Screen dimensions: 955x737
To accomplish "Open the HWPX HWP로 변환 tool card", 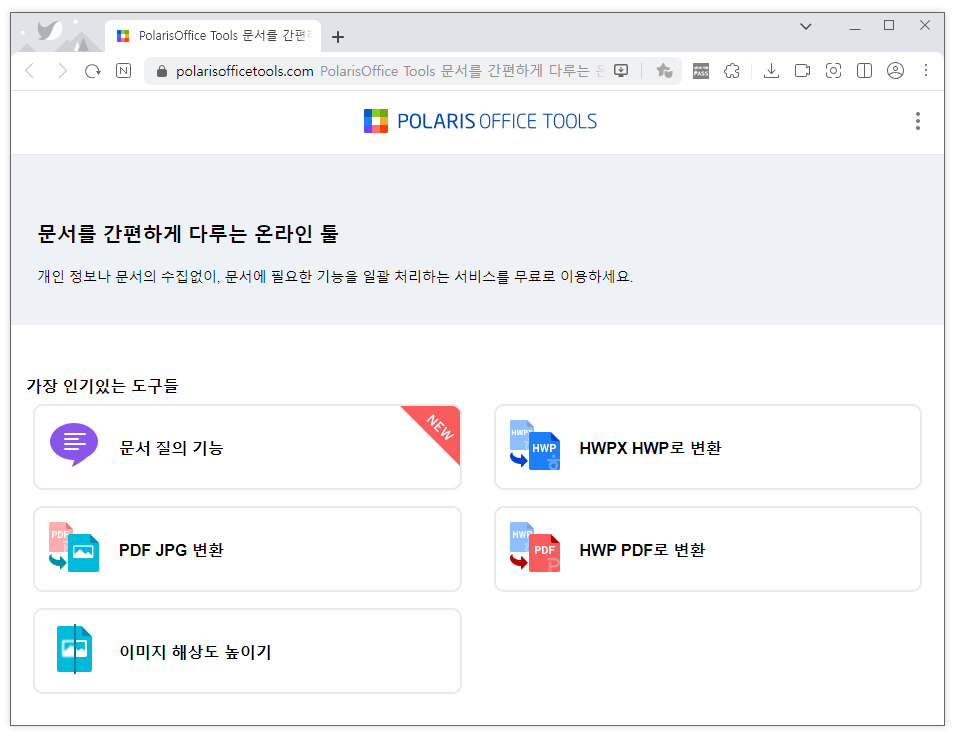I will click(x=708, y=447).
